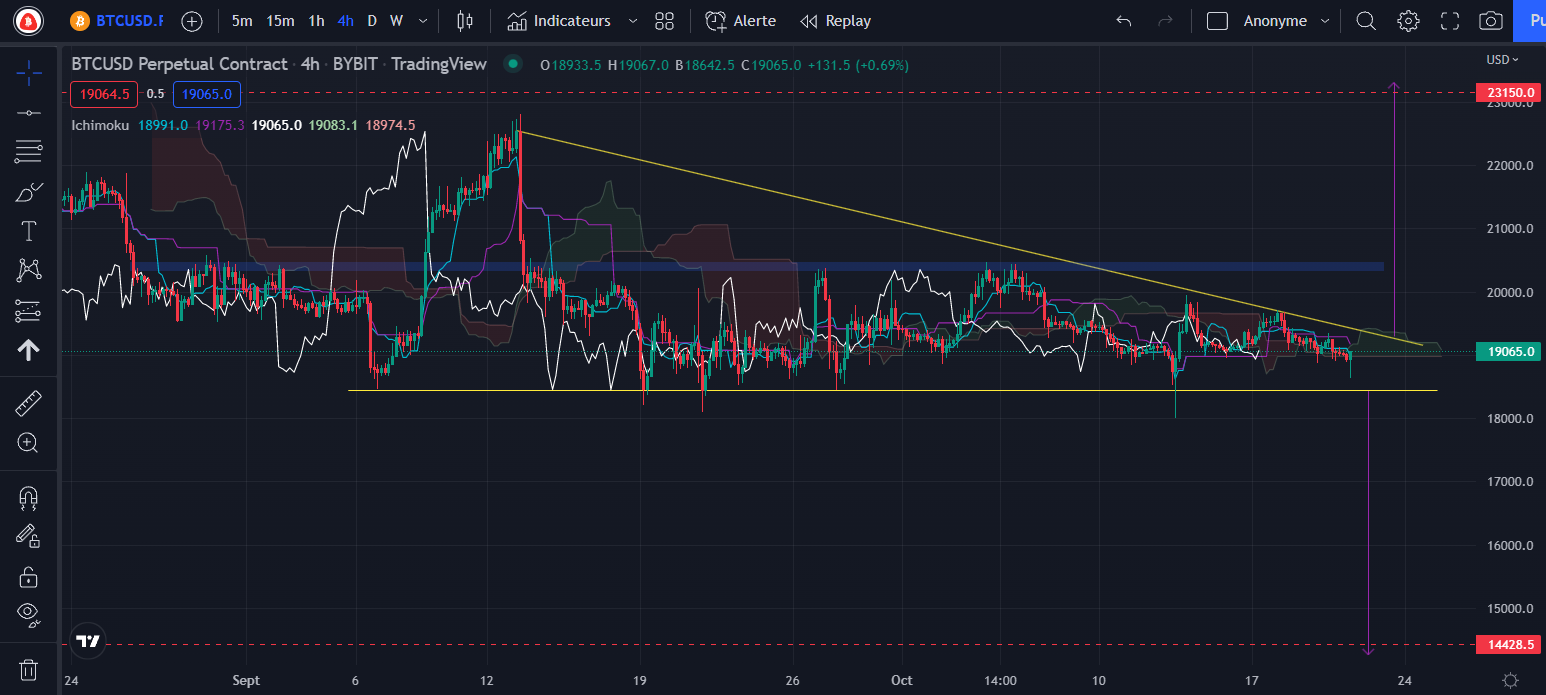Select the D daily timeframe
Image resolution: width=1546 pixels, height=695 pixels.
tap(372, 21)
